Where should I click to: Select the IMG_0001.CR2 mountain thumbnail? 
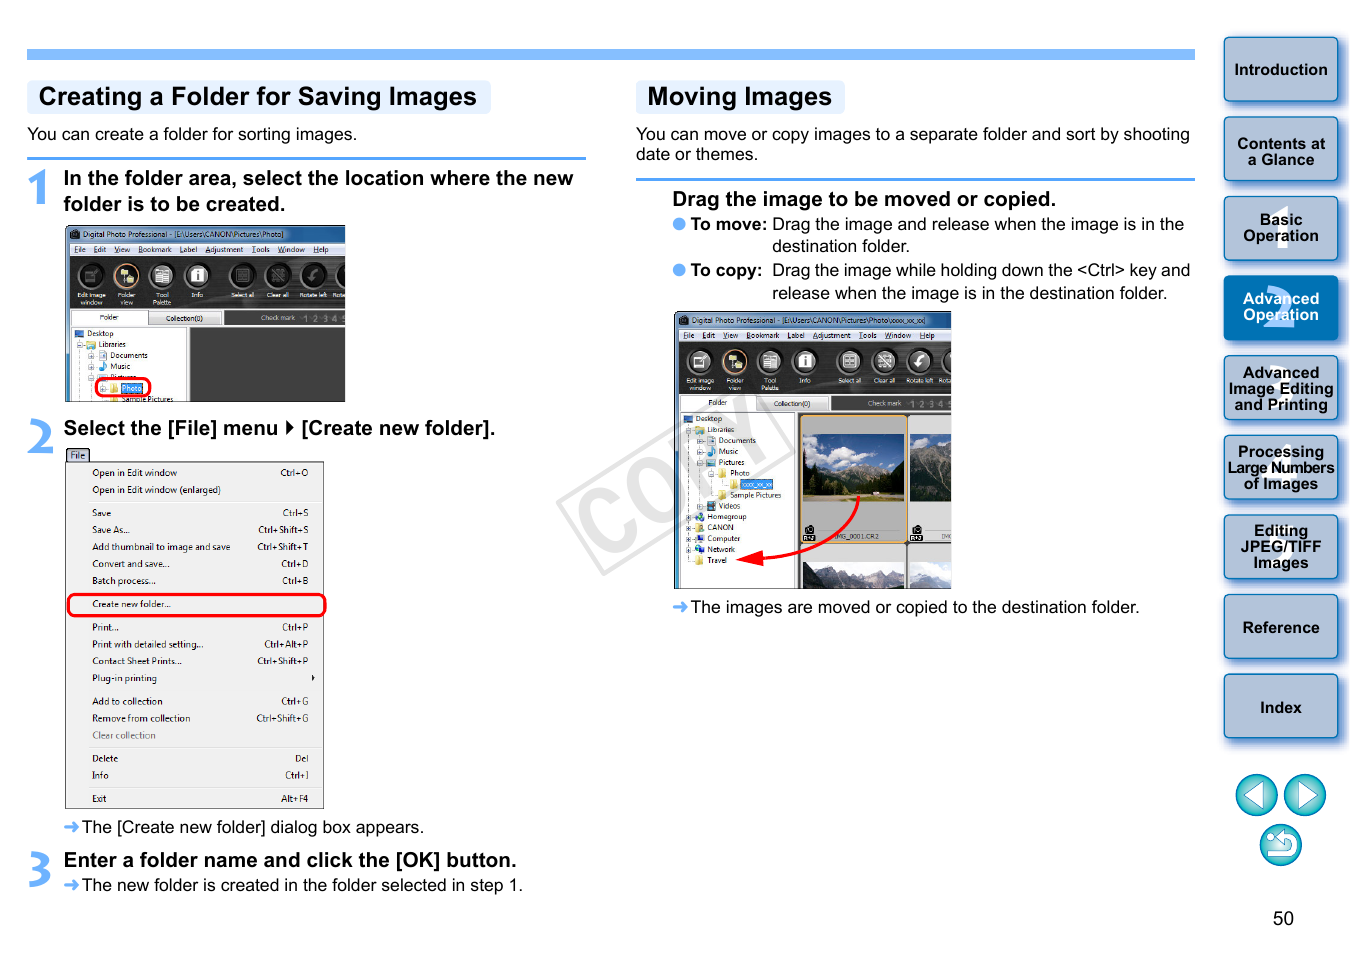pyautogui.click(x=853, y=470)
